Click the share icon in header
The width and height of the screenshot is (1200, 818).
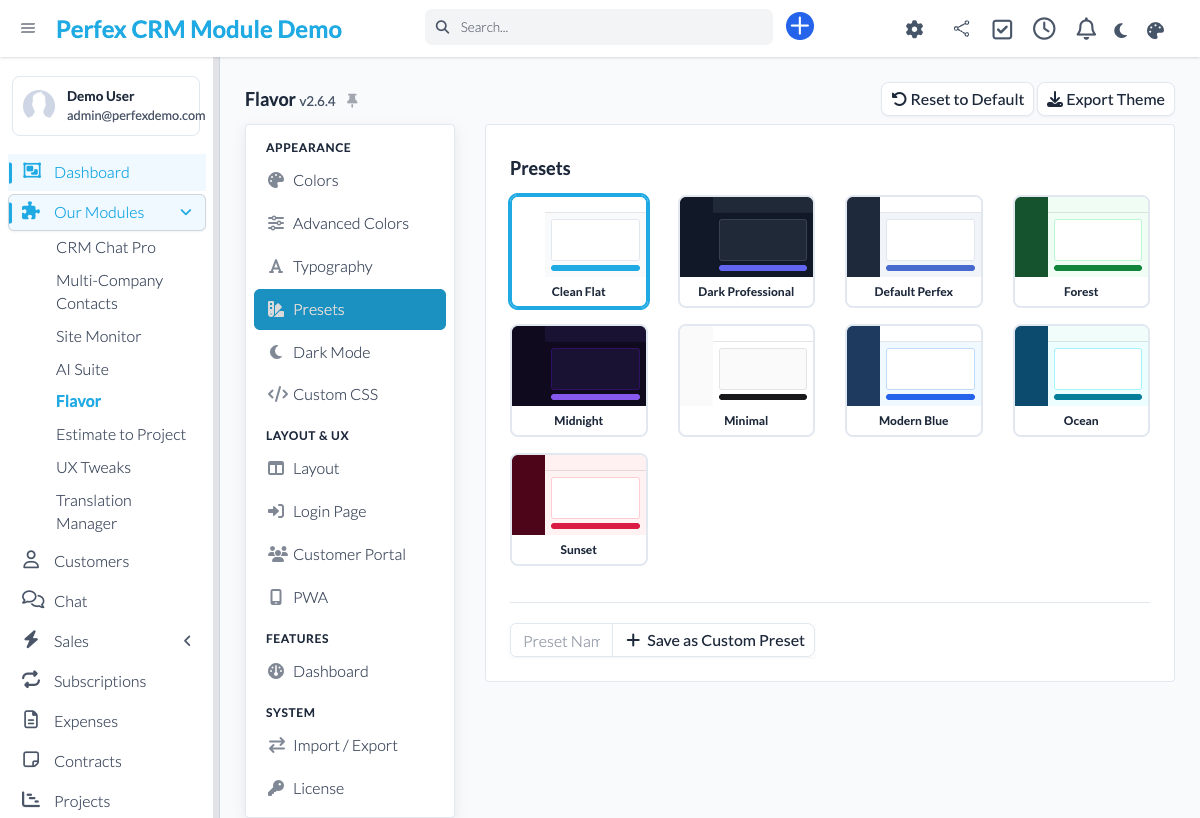[x=961, y=29]
